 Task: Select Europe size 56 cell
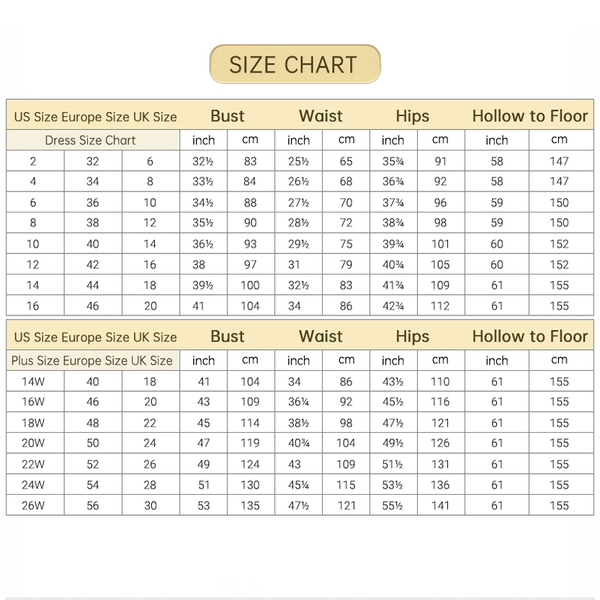93,505
